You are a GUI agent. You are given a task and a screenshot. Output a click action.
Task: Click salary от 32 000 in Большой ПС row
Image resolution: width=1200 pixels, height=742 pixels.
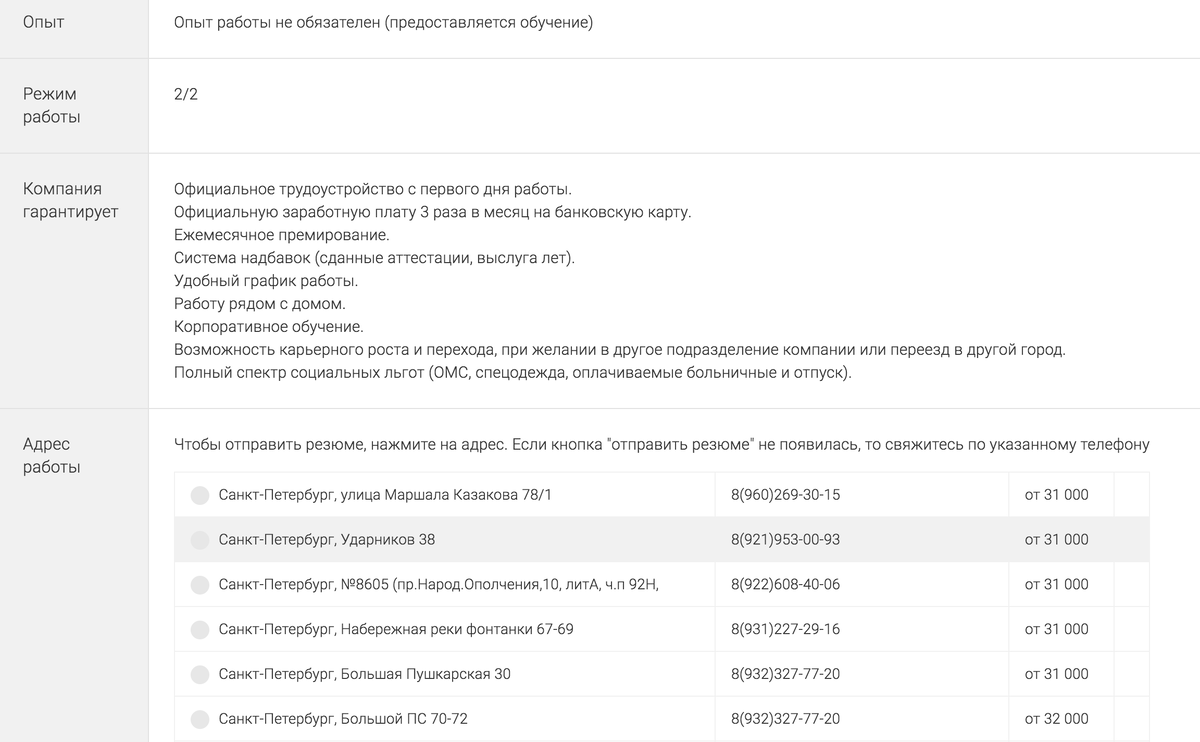tap(1056, 720)
